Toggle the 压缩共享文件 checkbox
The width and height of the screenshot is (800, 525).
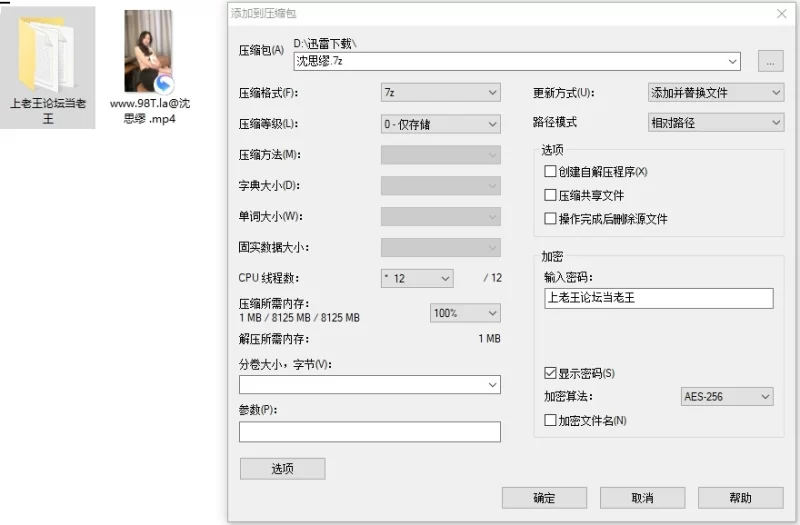coord(550,196)
